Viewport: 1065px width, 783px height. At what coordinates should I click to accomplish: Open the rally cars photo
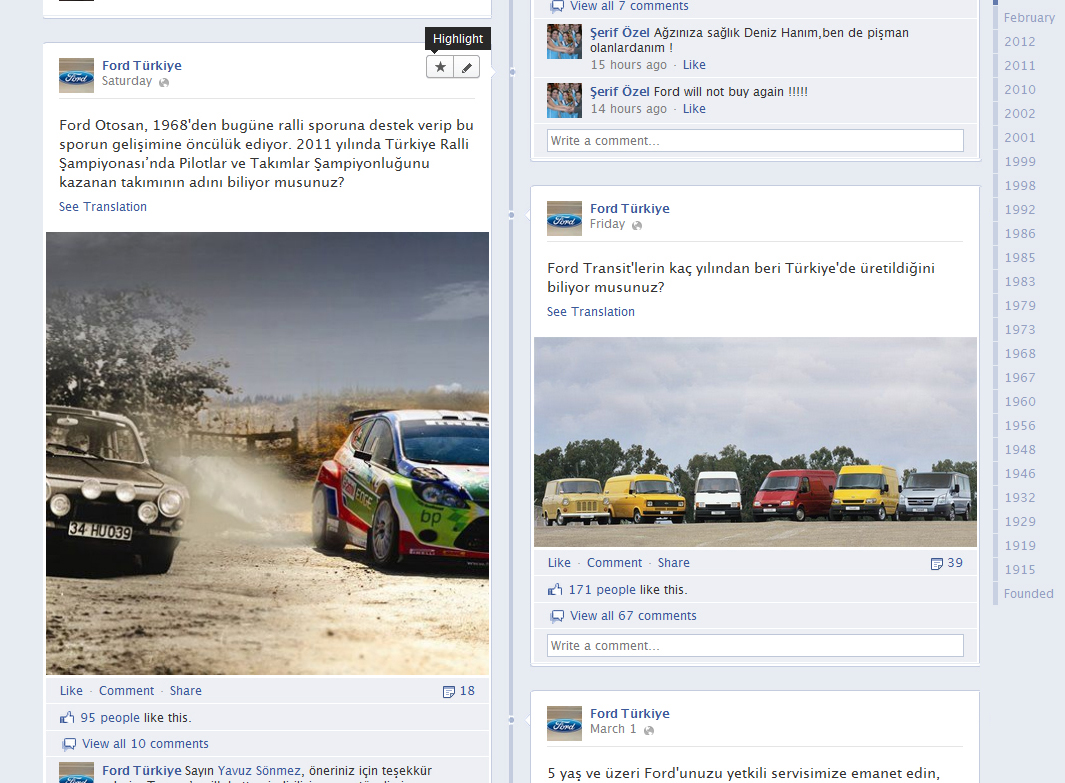(x=267, y=453)
